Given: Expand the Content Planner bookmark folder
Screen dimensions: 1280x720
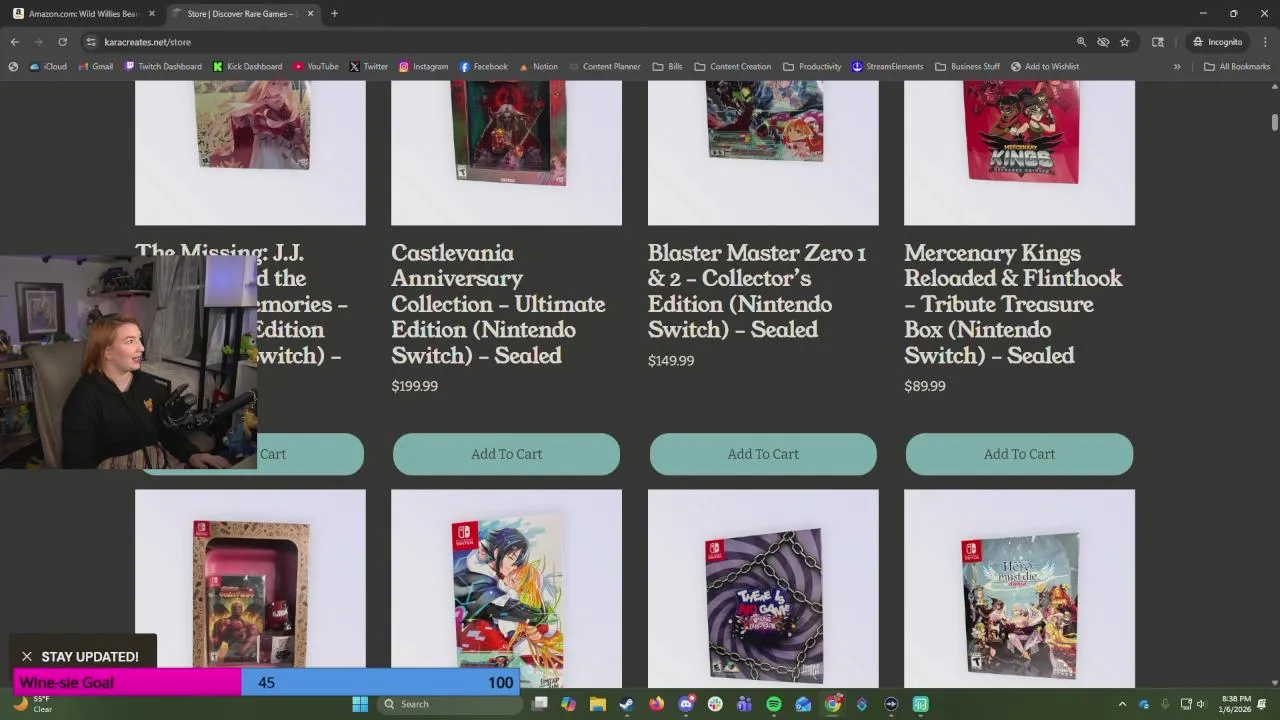Looking at the screenshot, I should (604, 67).
